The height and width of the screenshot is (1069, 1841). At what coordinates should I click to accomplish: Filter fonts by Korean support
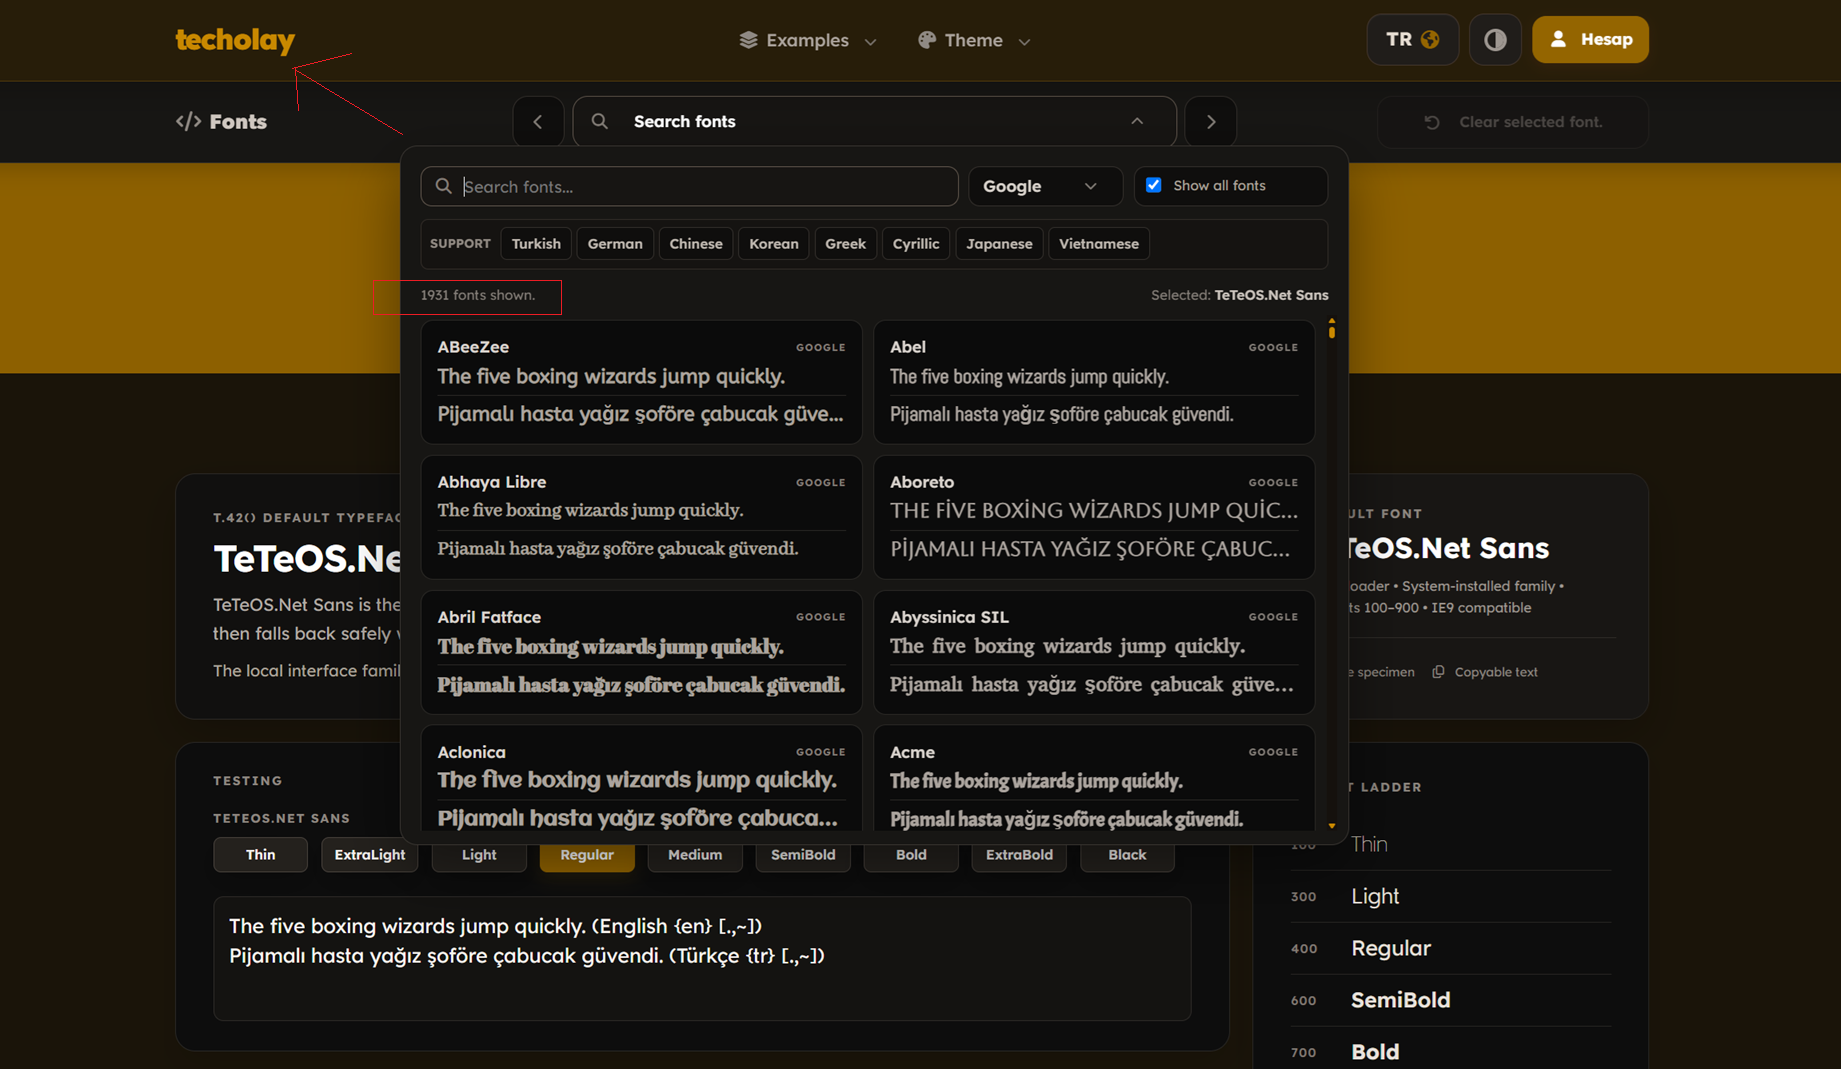[774, 244]
